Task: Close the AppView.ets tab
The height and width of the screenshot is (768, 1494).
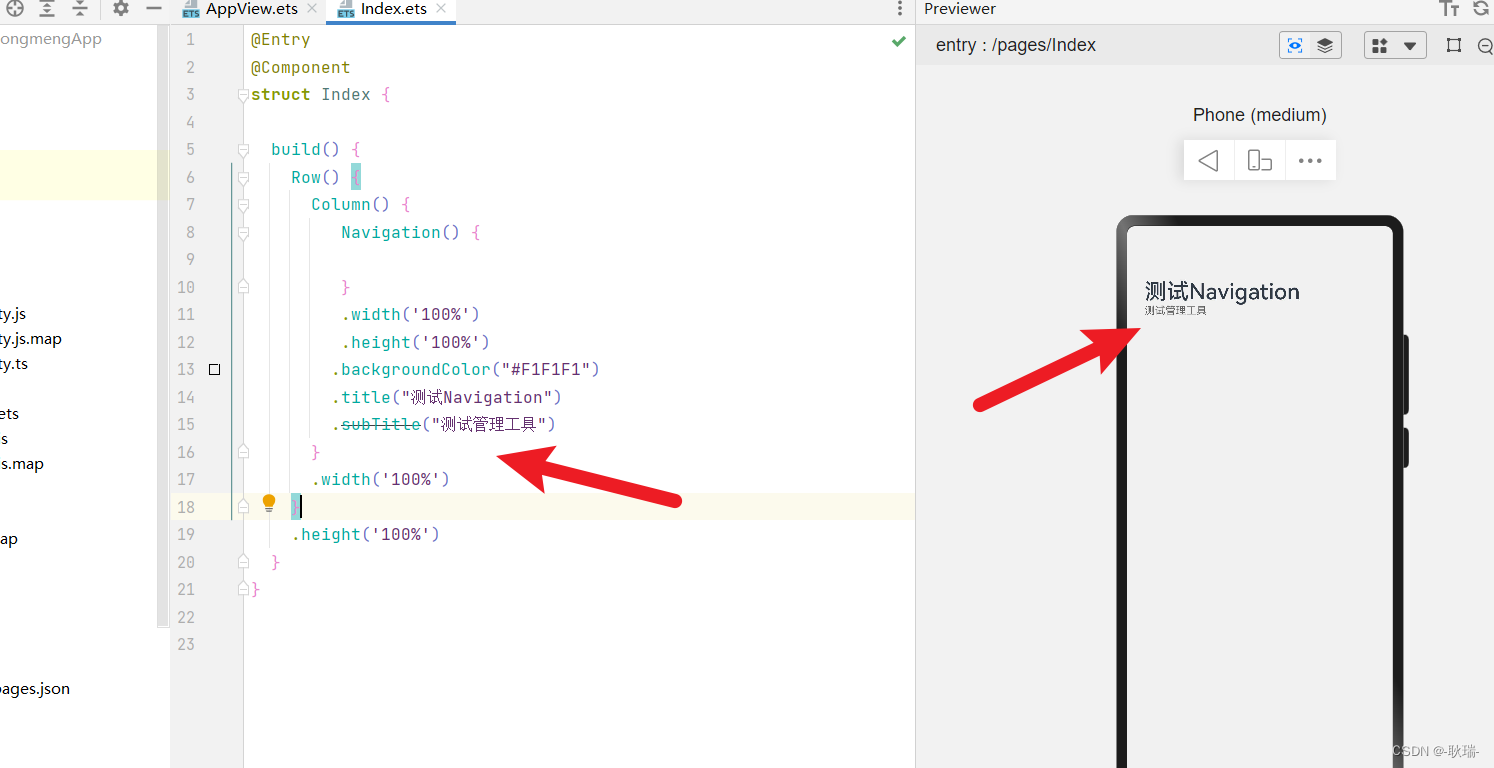Action: pos(311,9)
